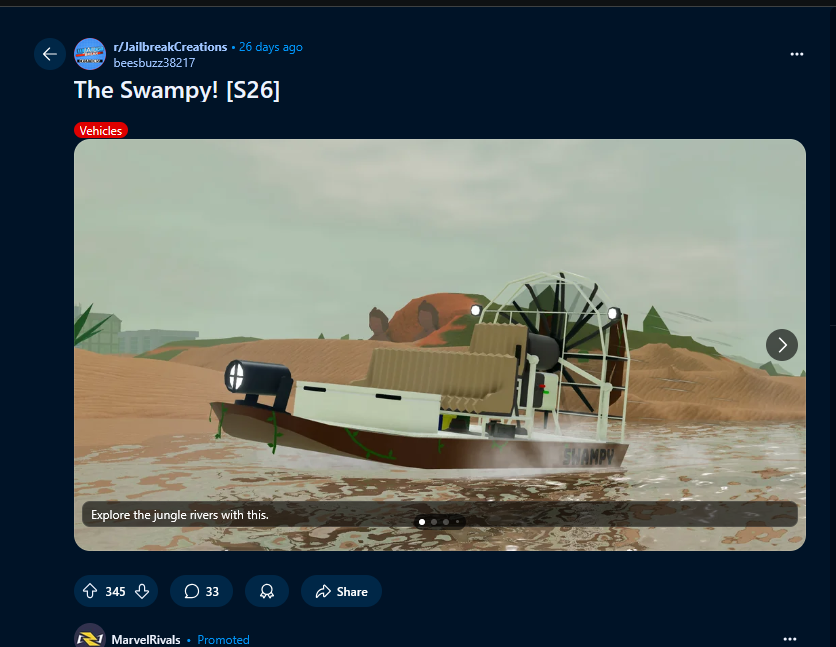The width and height of the screenshot is (836, 647).
Task: Open the 33 comments
Action: [x=202, y=591]
